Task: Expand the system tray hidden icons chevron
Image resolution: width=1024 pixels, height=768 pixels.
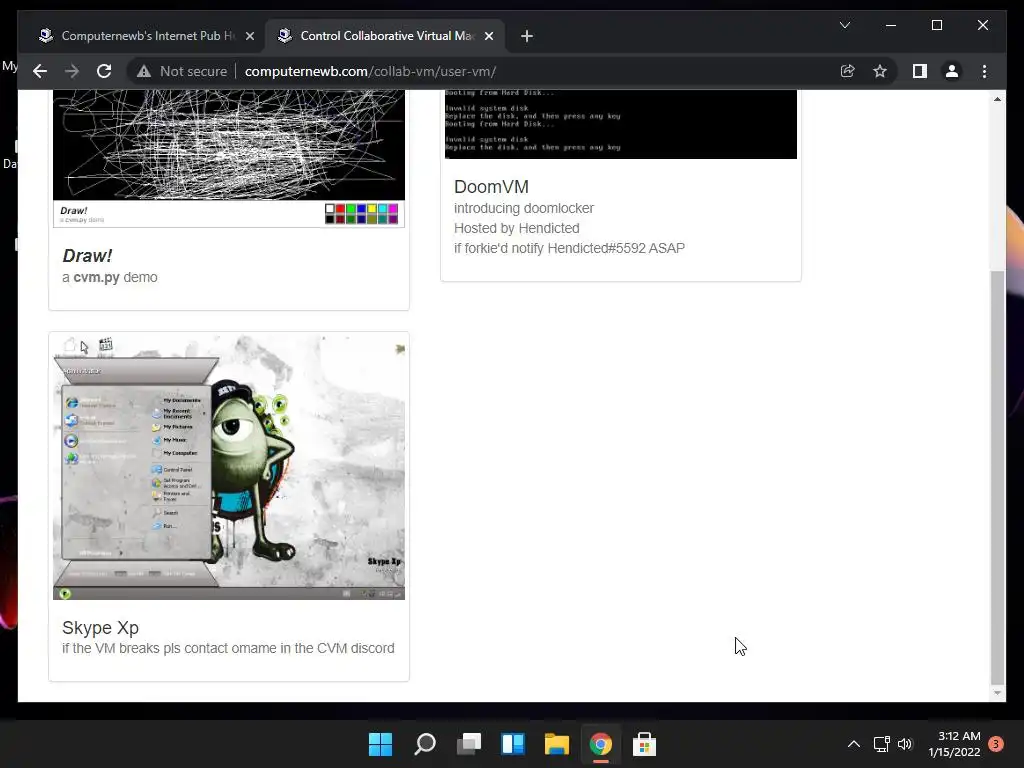Action: tap(854, 744)
